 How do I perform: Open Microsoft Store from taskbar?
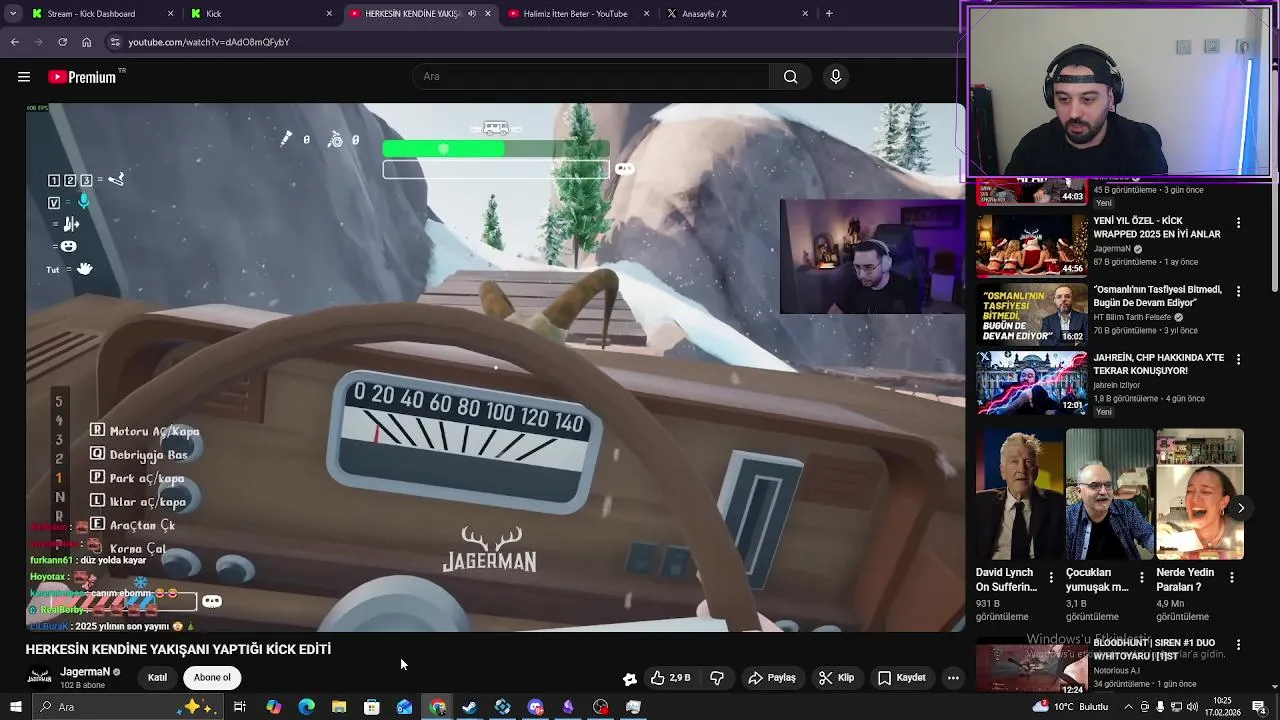372,707
